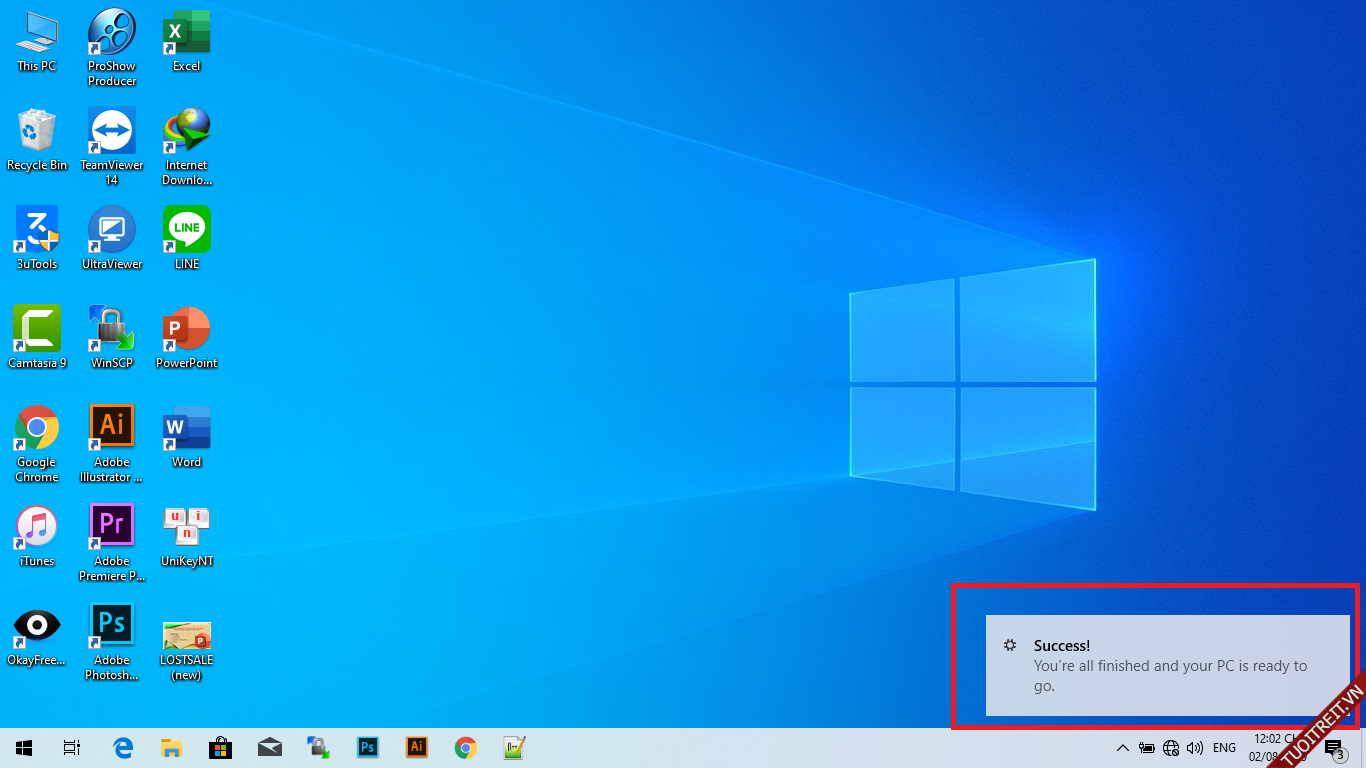Open the volume control in system tray
Image resolution: width=1366 pixels, height=768 pixels.
(1195, 748)
